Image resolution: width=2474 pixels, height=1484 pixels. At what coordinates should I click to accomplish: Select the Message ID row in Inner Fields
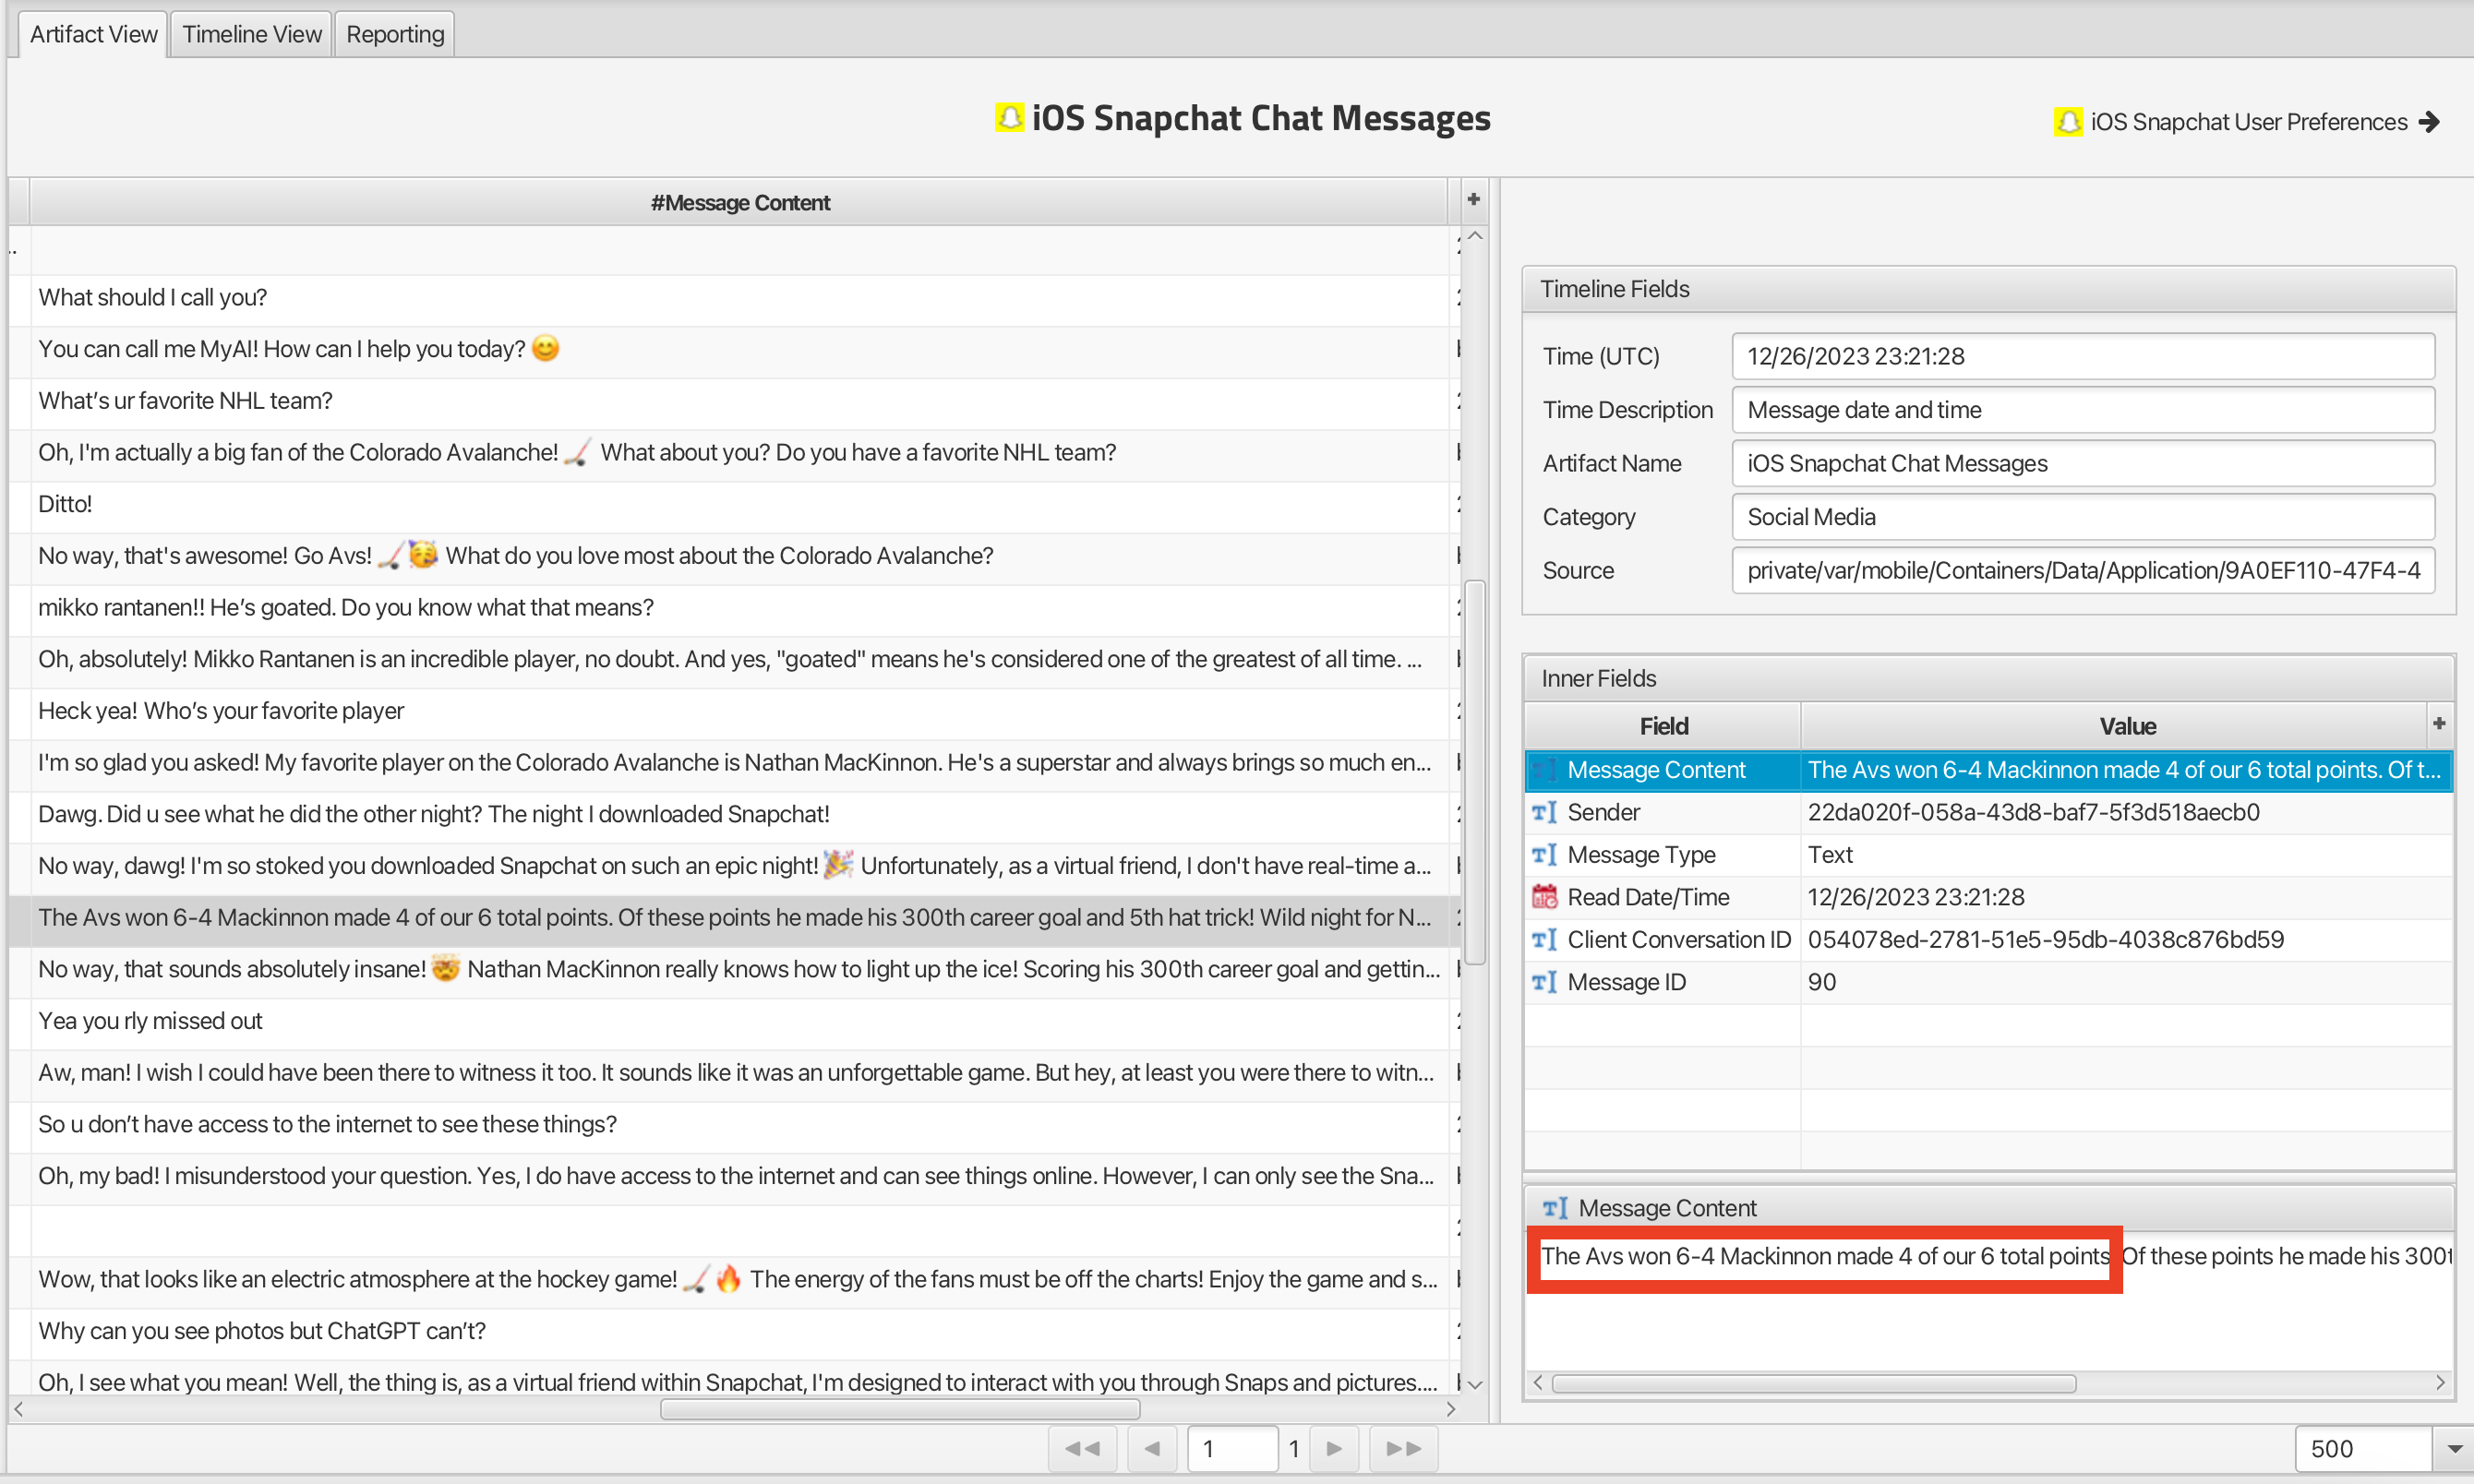(1988, 982)
